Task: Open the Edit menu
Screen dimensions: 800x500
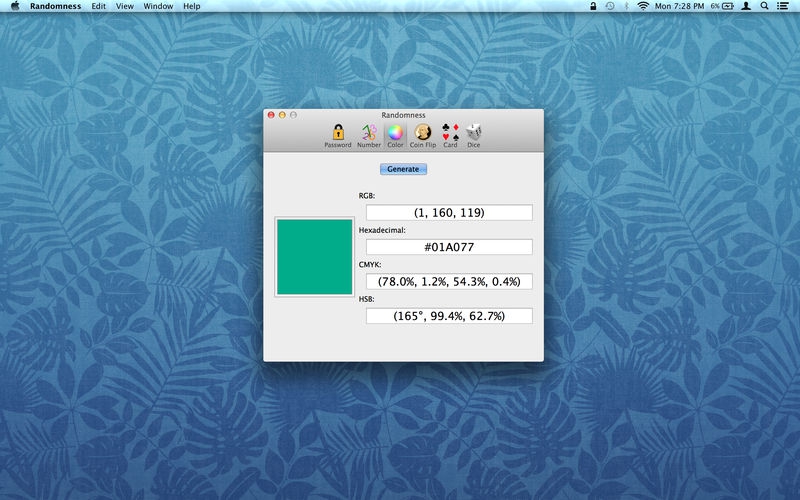Action: pos(98,6)
